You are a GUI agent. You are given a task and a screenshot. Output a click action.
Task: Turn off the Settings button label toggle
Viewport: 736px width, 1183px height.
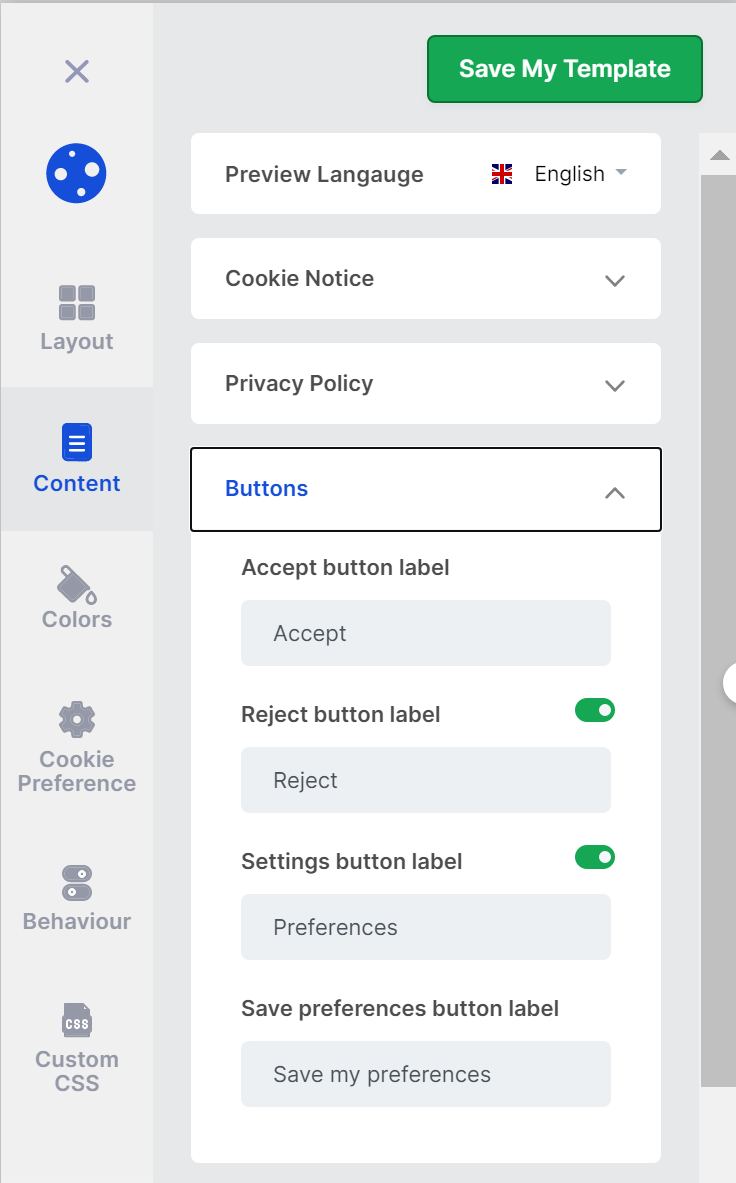pos(594,858)
